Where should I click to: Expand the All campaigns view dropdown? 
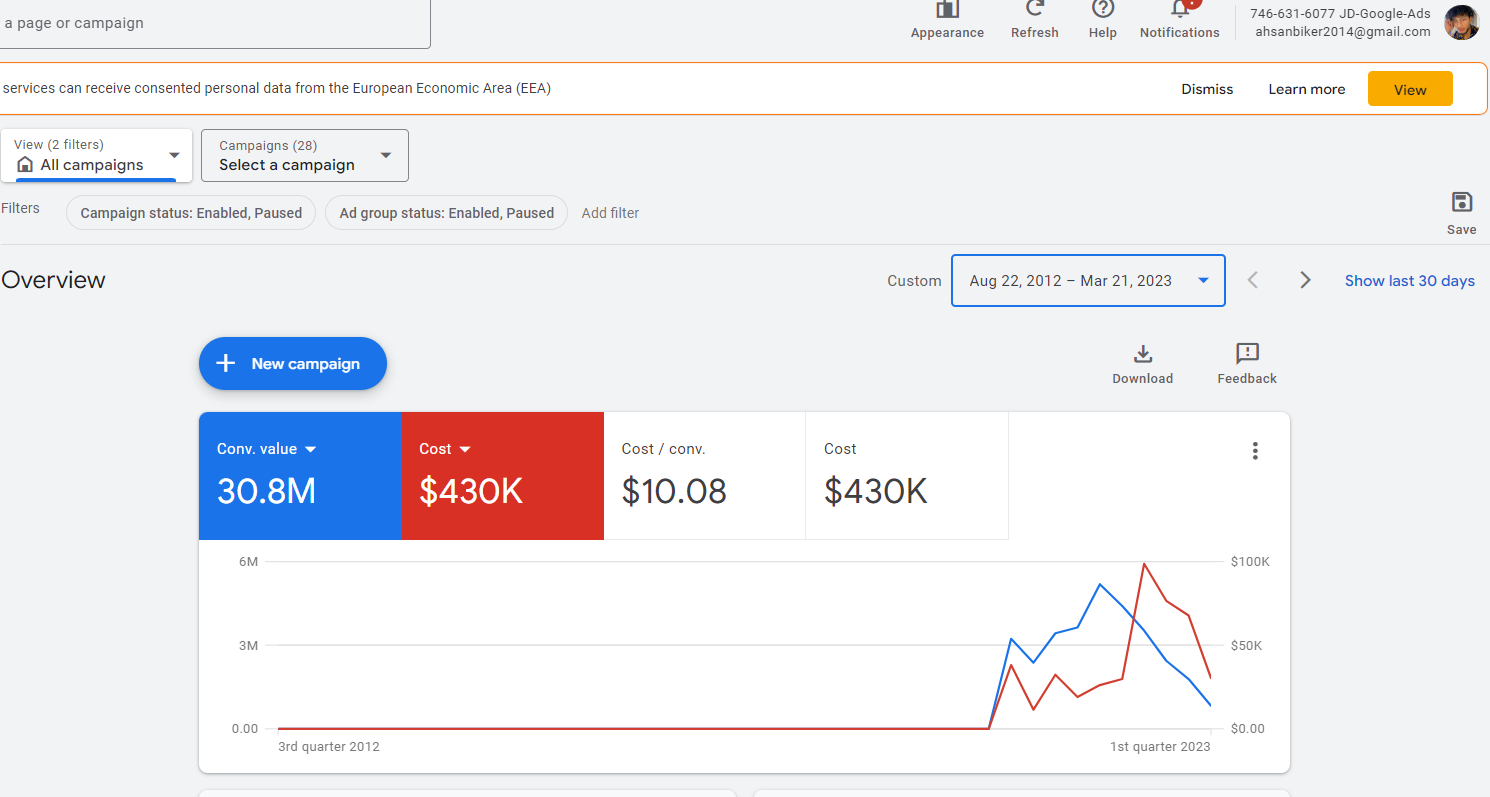pos(96,155)
